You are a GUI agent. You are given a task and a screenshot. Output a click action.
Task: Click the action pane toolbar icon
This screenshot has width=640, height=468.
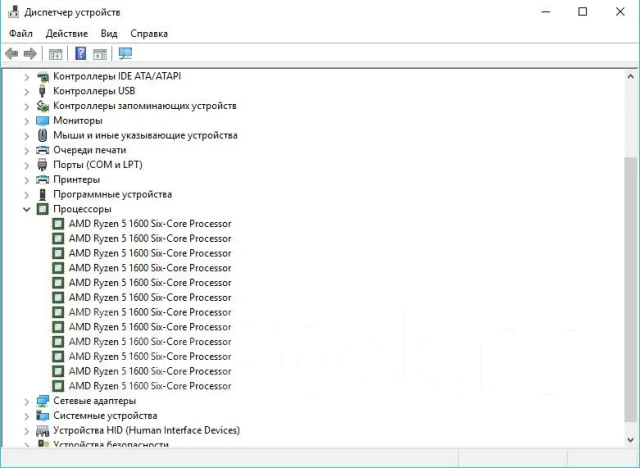[x=100, y=54]
